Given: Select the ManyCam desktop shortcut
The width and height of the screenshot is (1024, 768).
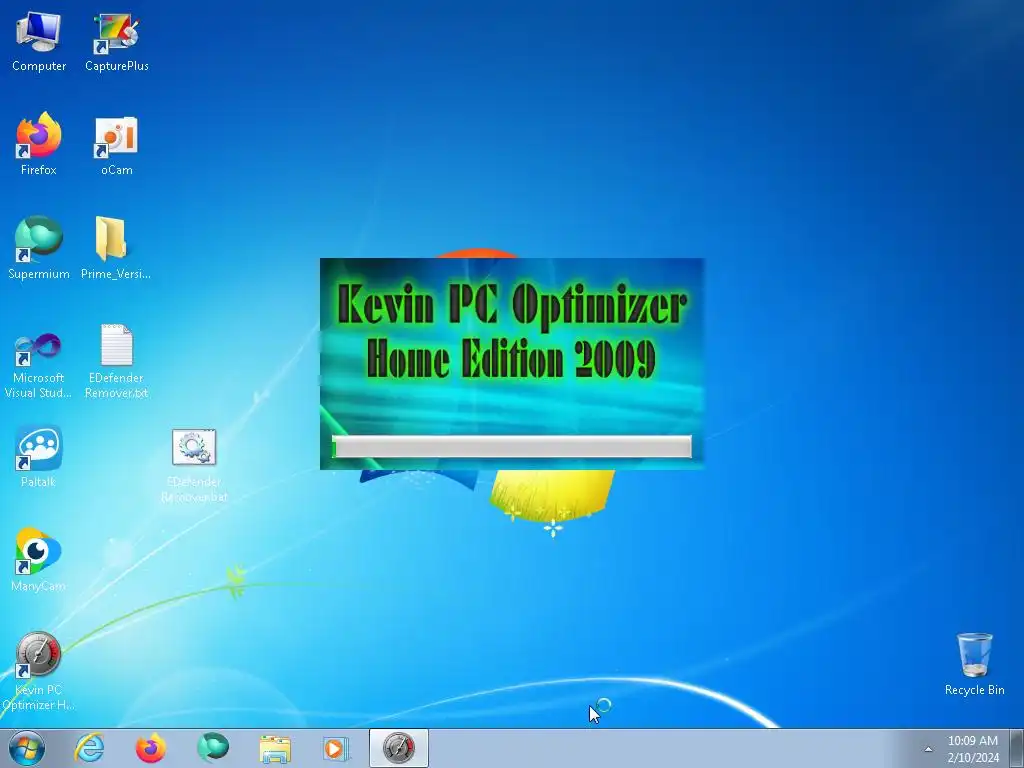Looking at the screenshot, I should coord(39,560).
